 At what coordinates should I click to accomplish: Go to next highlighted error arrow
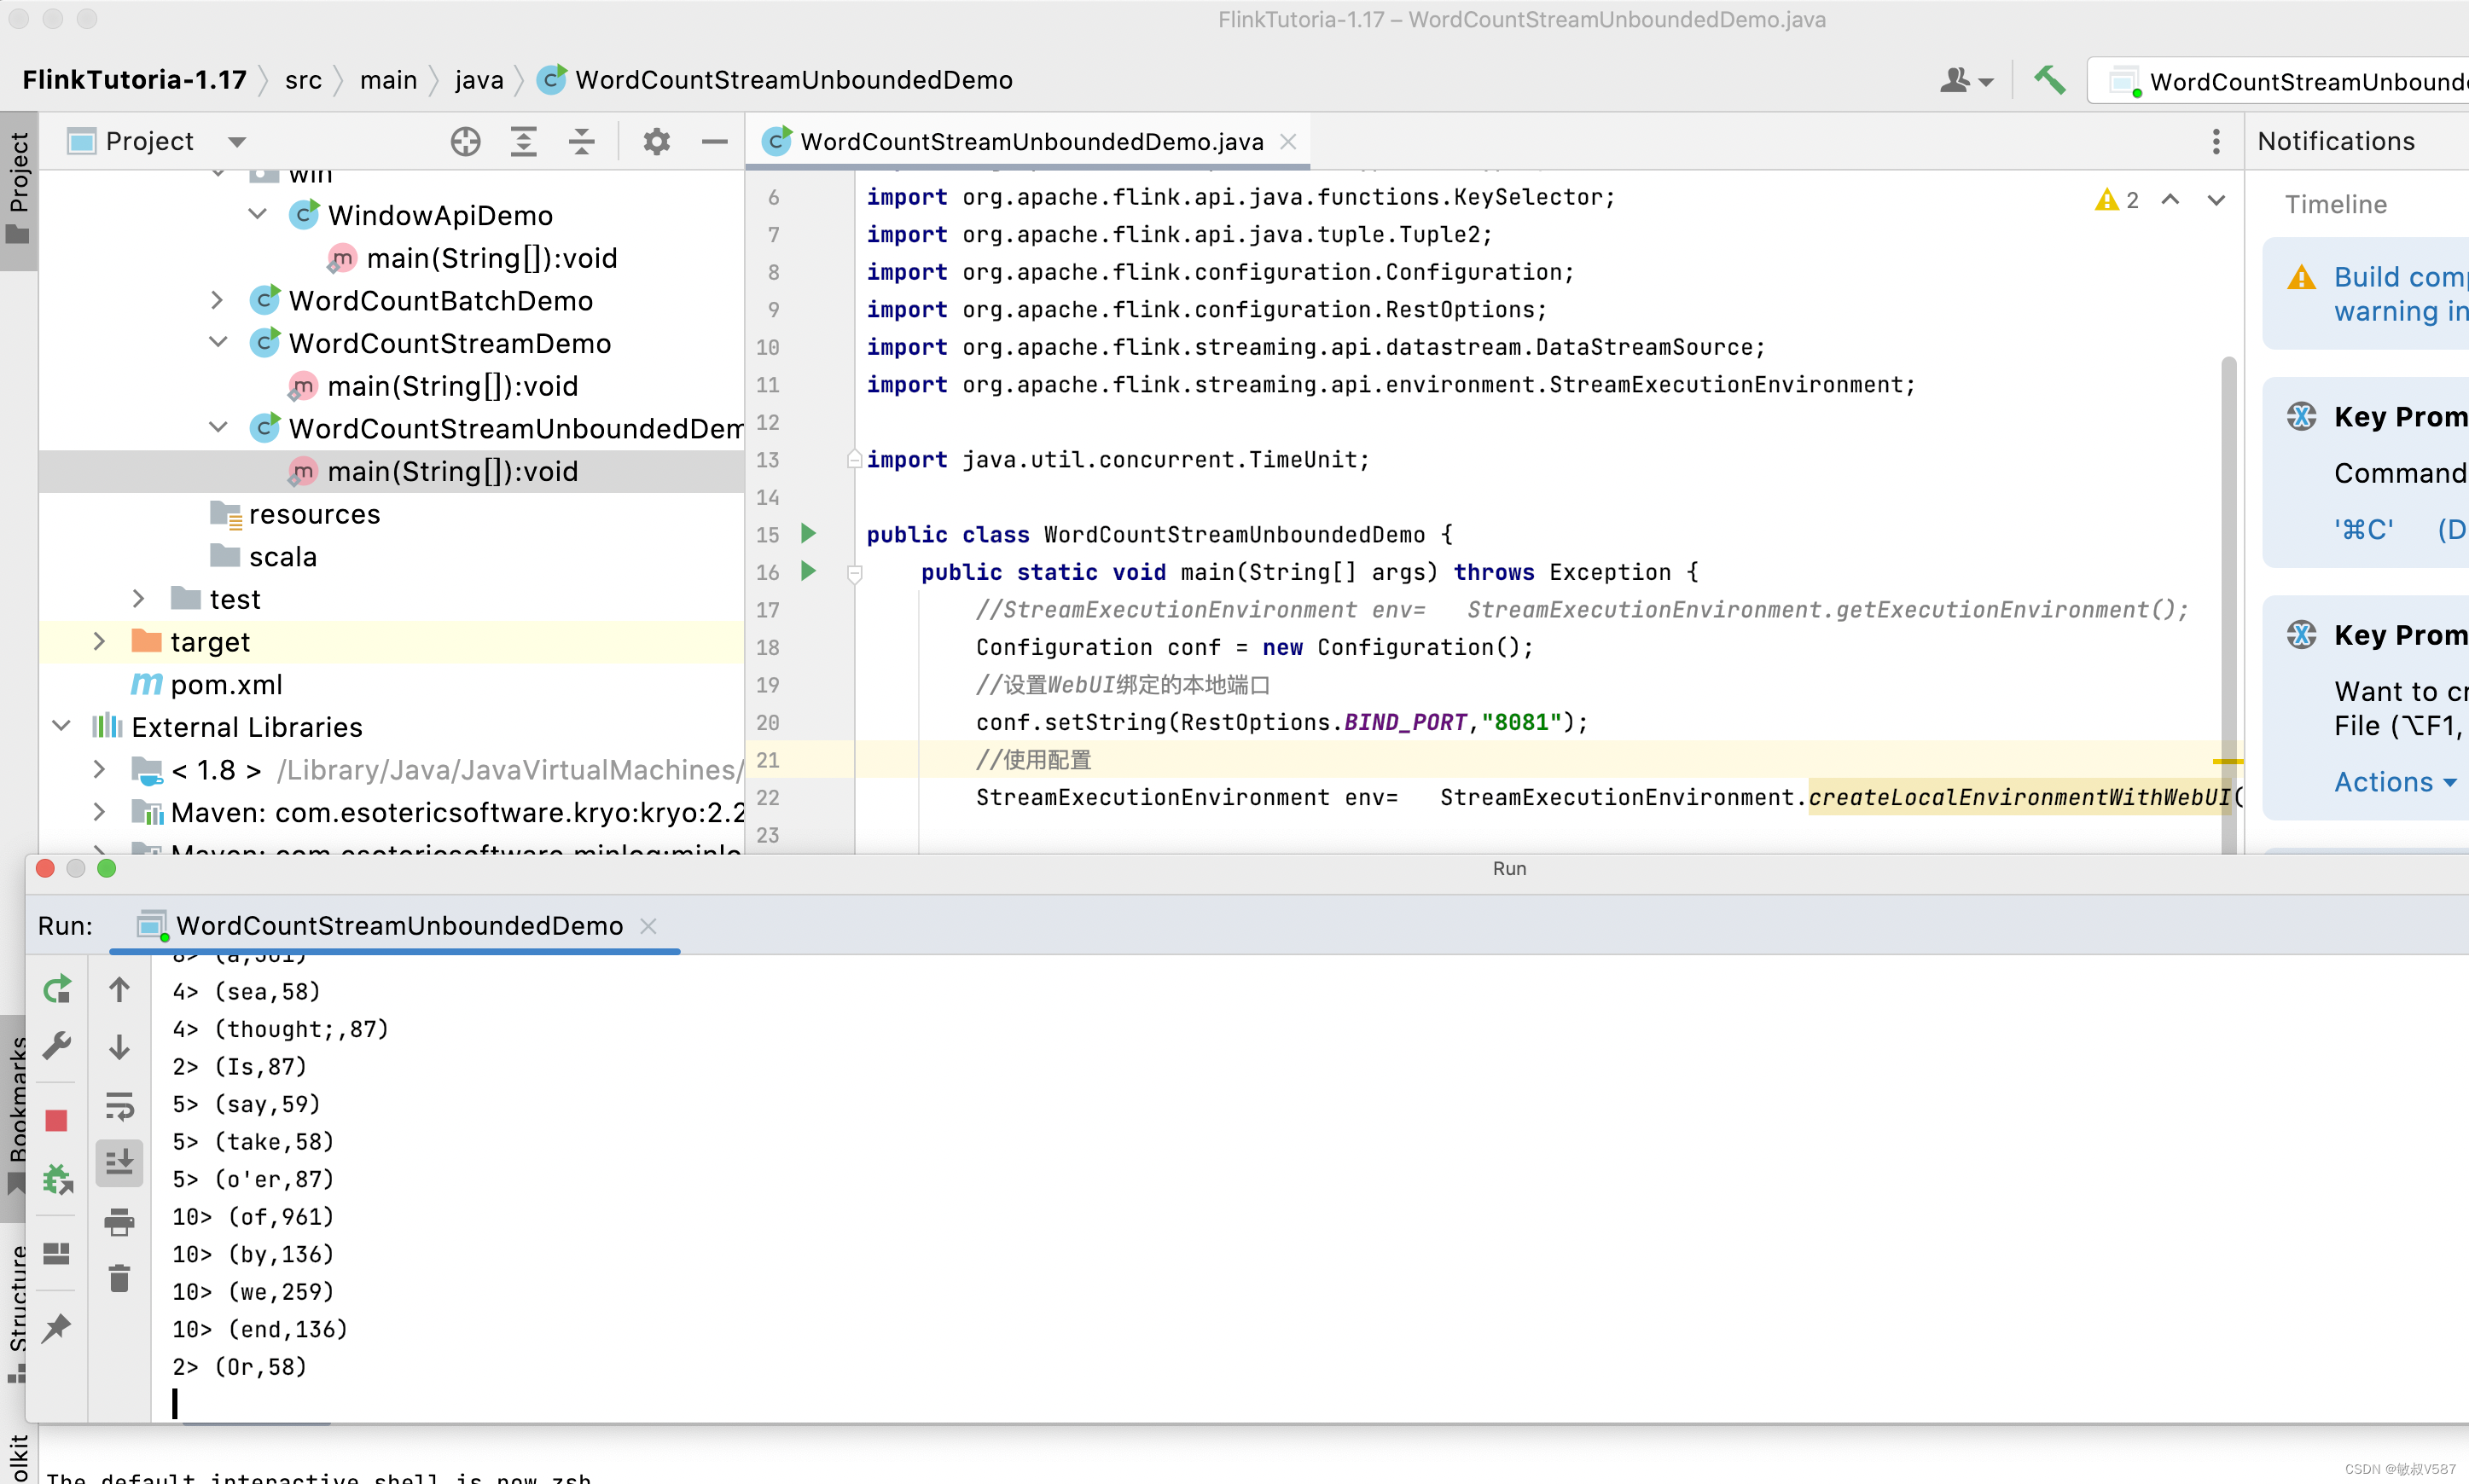[2216, 200]
